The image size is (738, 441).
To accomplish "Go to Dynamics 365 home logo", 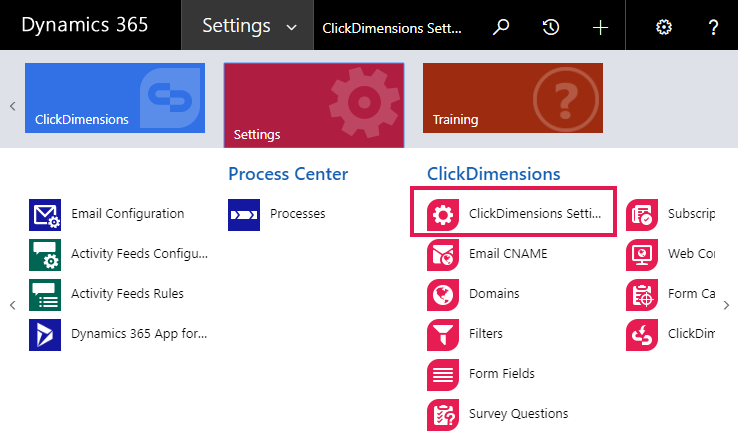I will pos(85,24).
